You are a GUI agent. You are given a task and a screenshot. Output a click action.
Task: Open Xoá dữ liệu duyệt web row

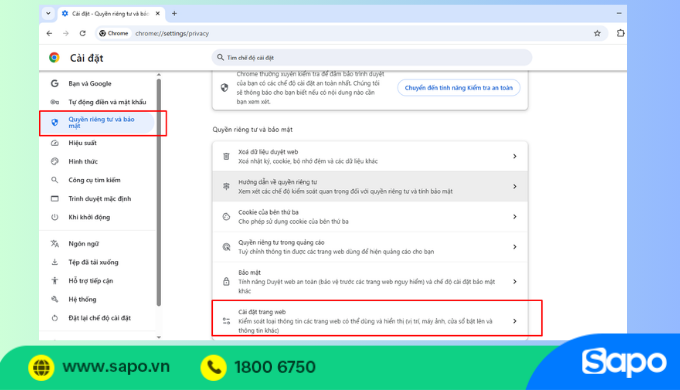click(370, 156)
